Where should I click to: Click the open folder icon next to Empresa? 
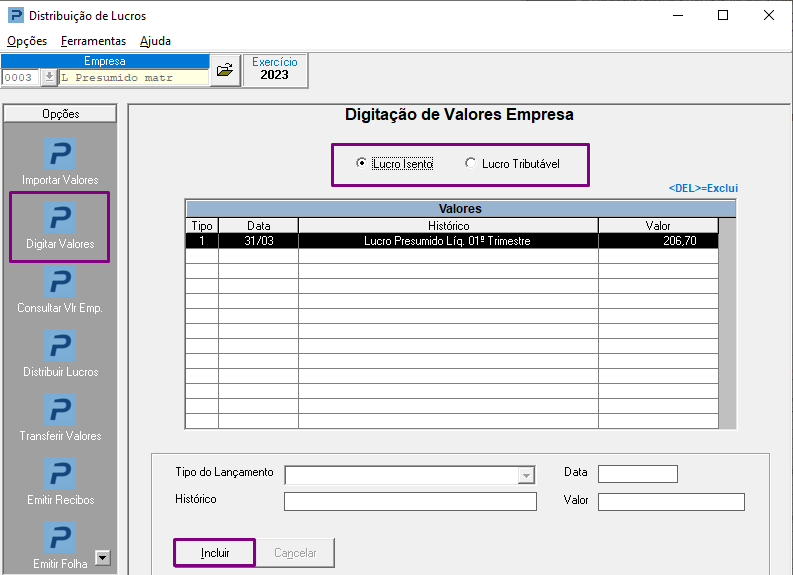click(225, 70)
